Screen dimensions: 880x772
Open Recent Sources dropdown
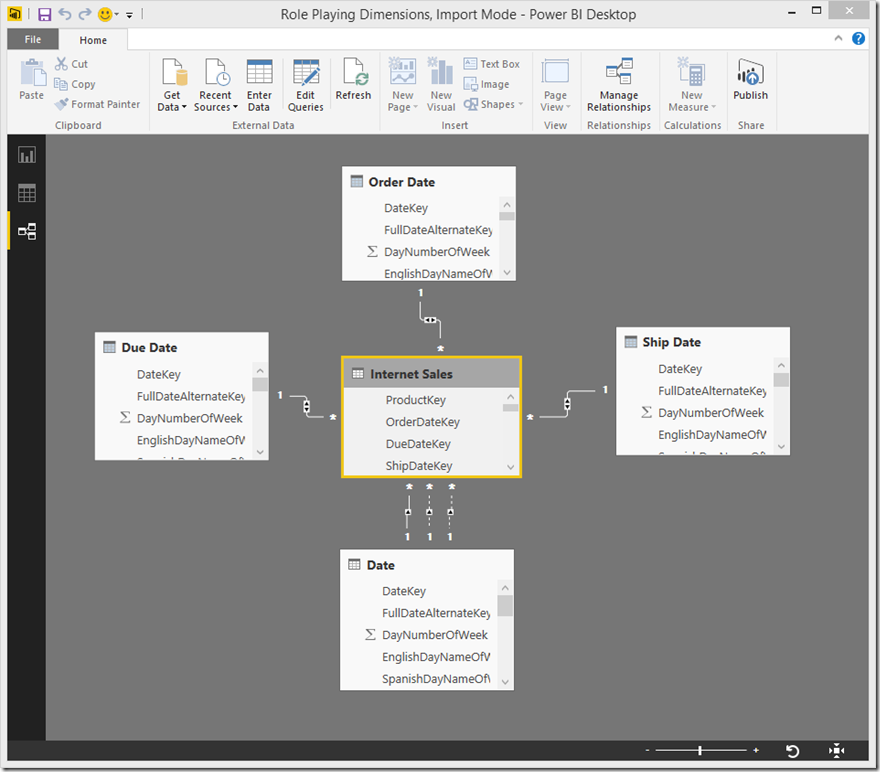[x=216, y=86]
